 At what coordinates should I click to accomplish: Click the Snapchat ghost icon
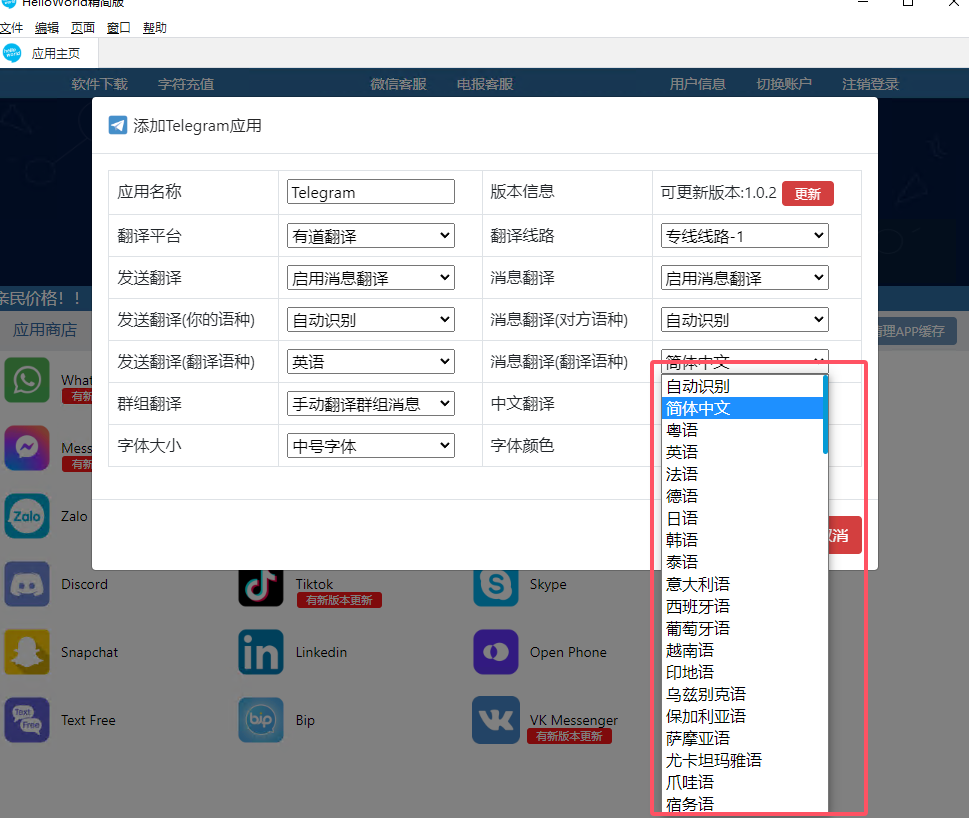pos(27,652)
